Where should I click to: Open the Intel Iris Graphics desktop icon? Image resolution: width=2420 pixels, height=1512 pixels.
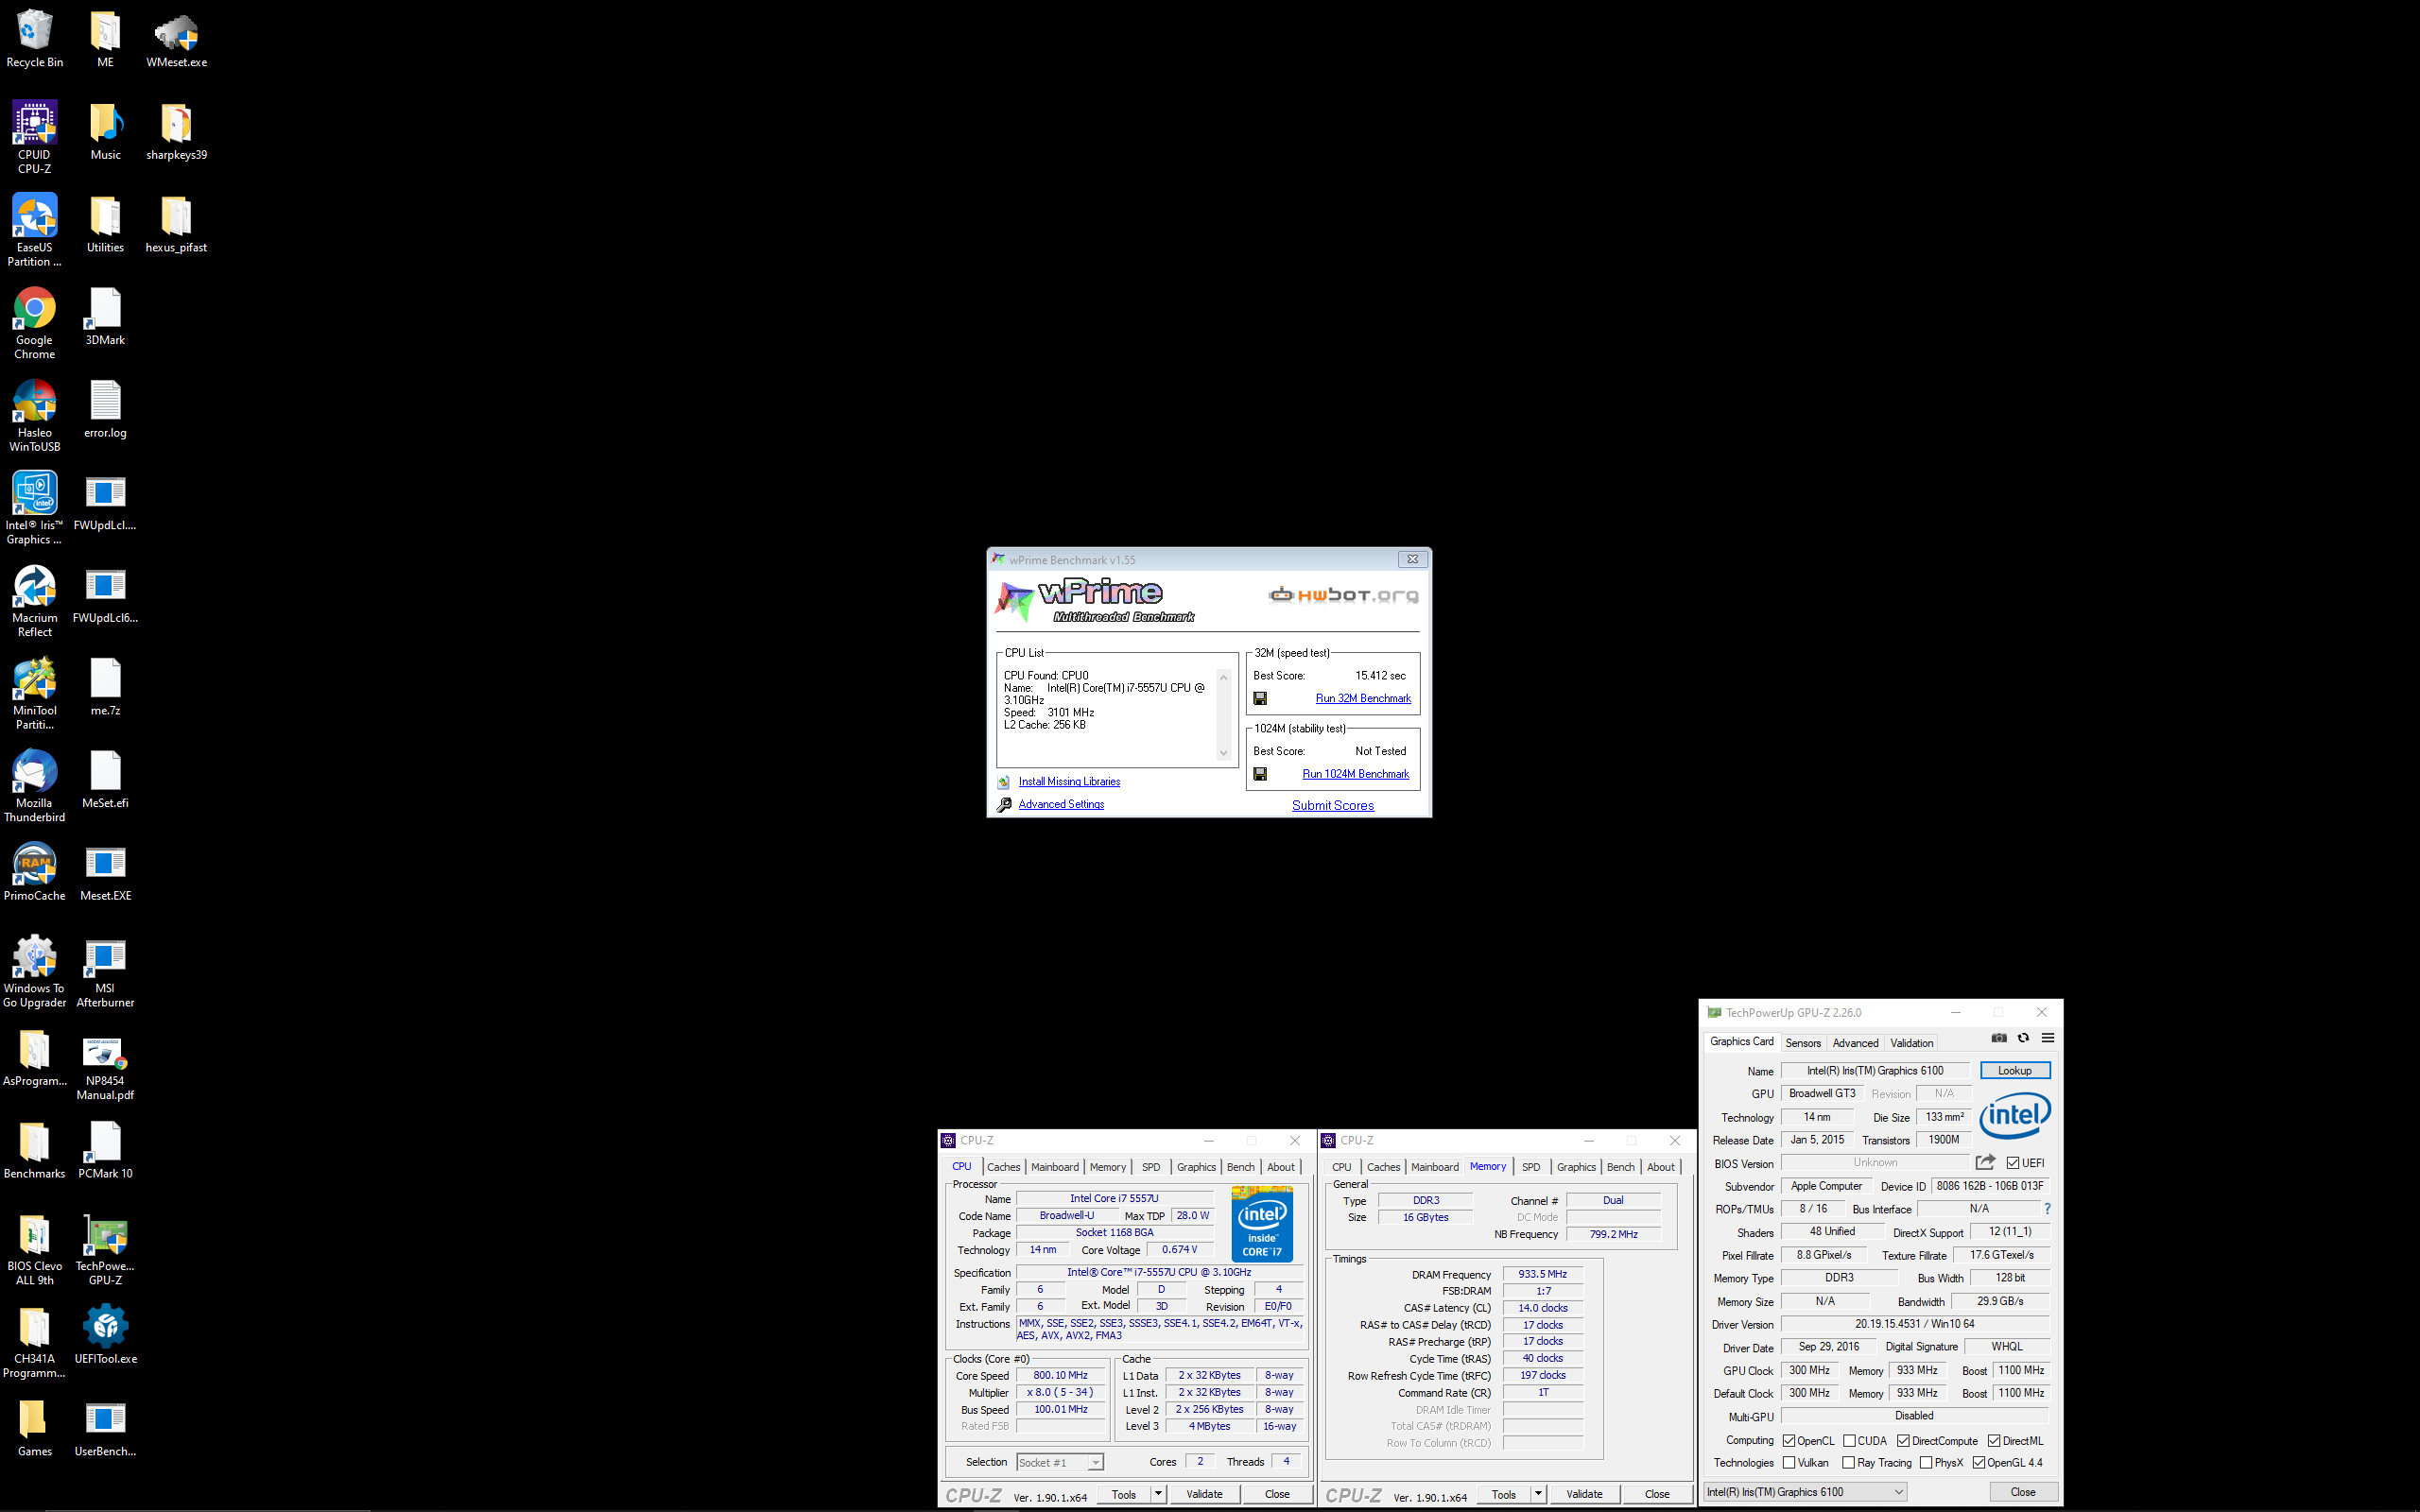click(34, 508)
